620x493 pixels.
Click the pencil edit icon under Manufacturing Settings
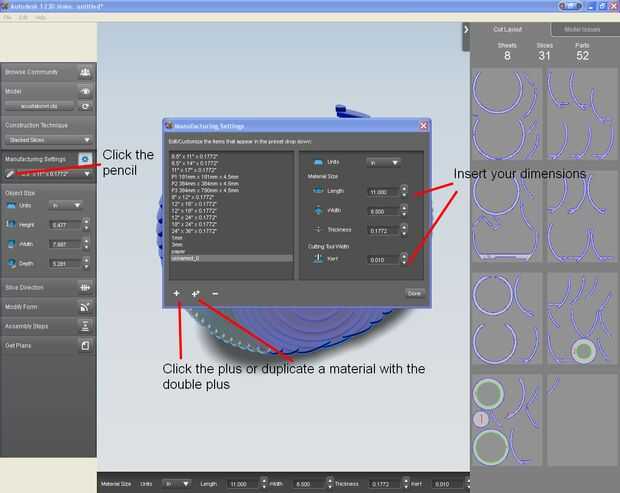click(10, 174)
